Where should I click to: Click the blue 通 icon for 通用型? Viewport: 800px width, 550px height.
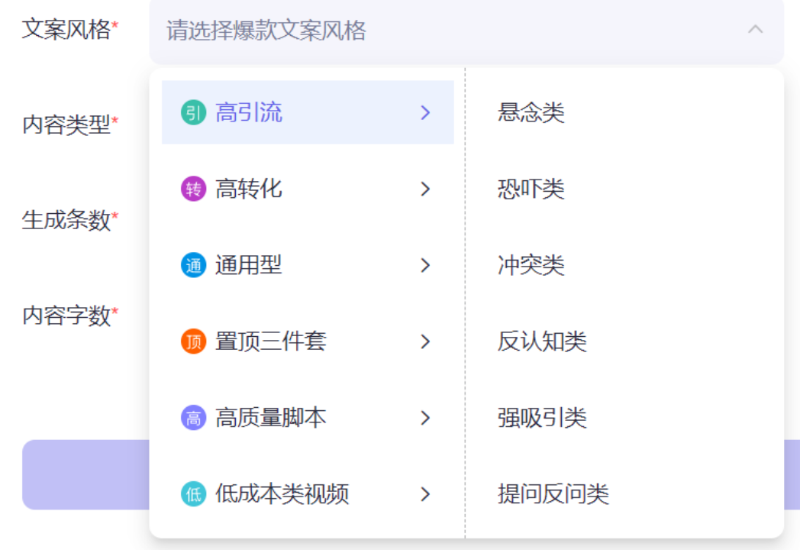[x=193, y=265]
